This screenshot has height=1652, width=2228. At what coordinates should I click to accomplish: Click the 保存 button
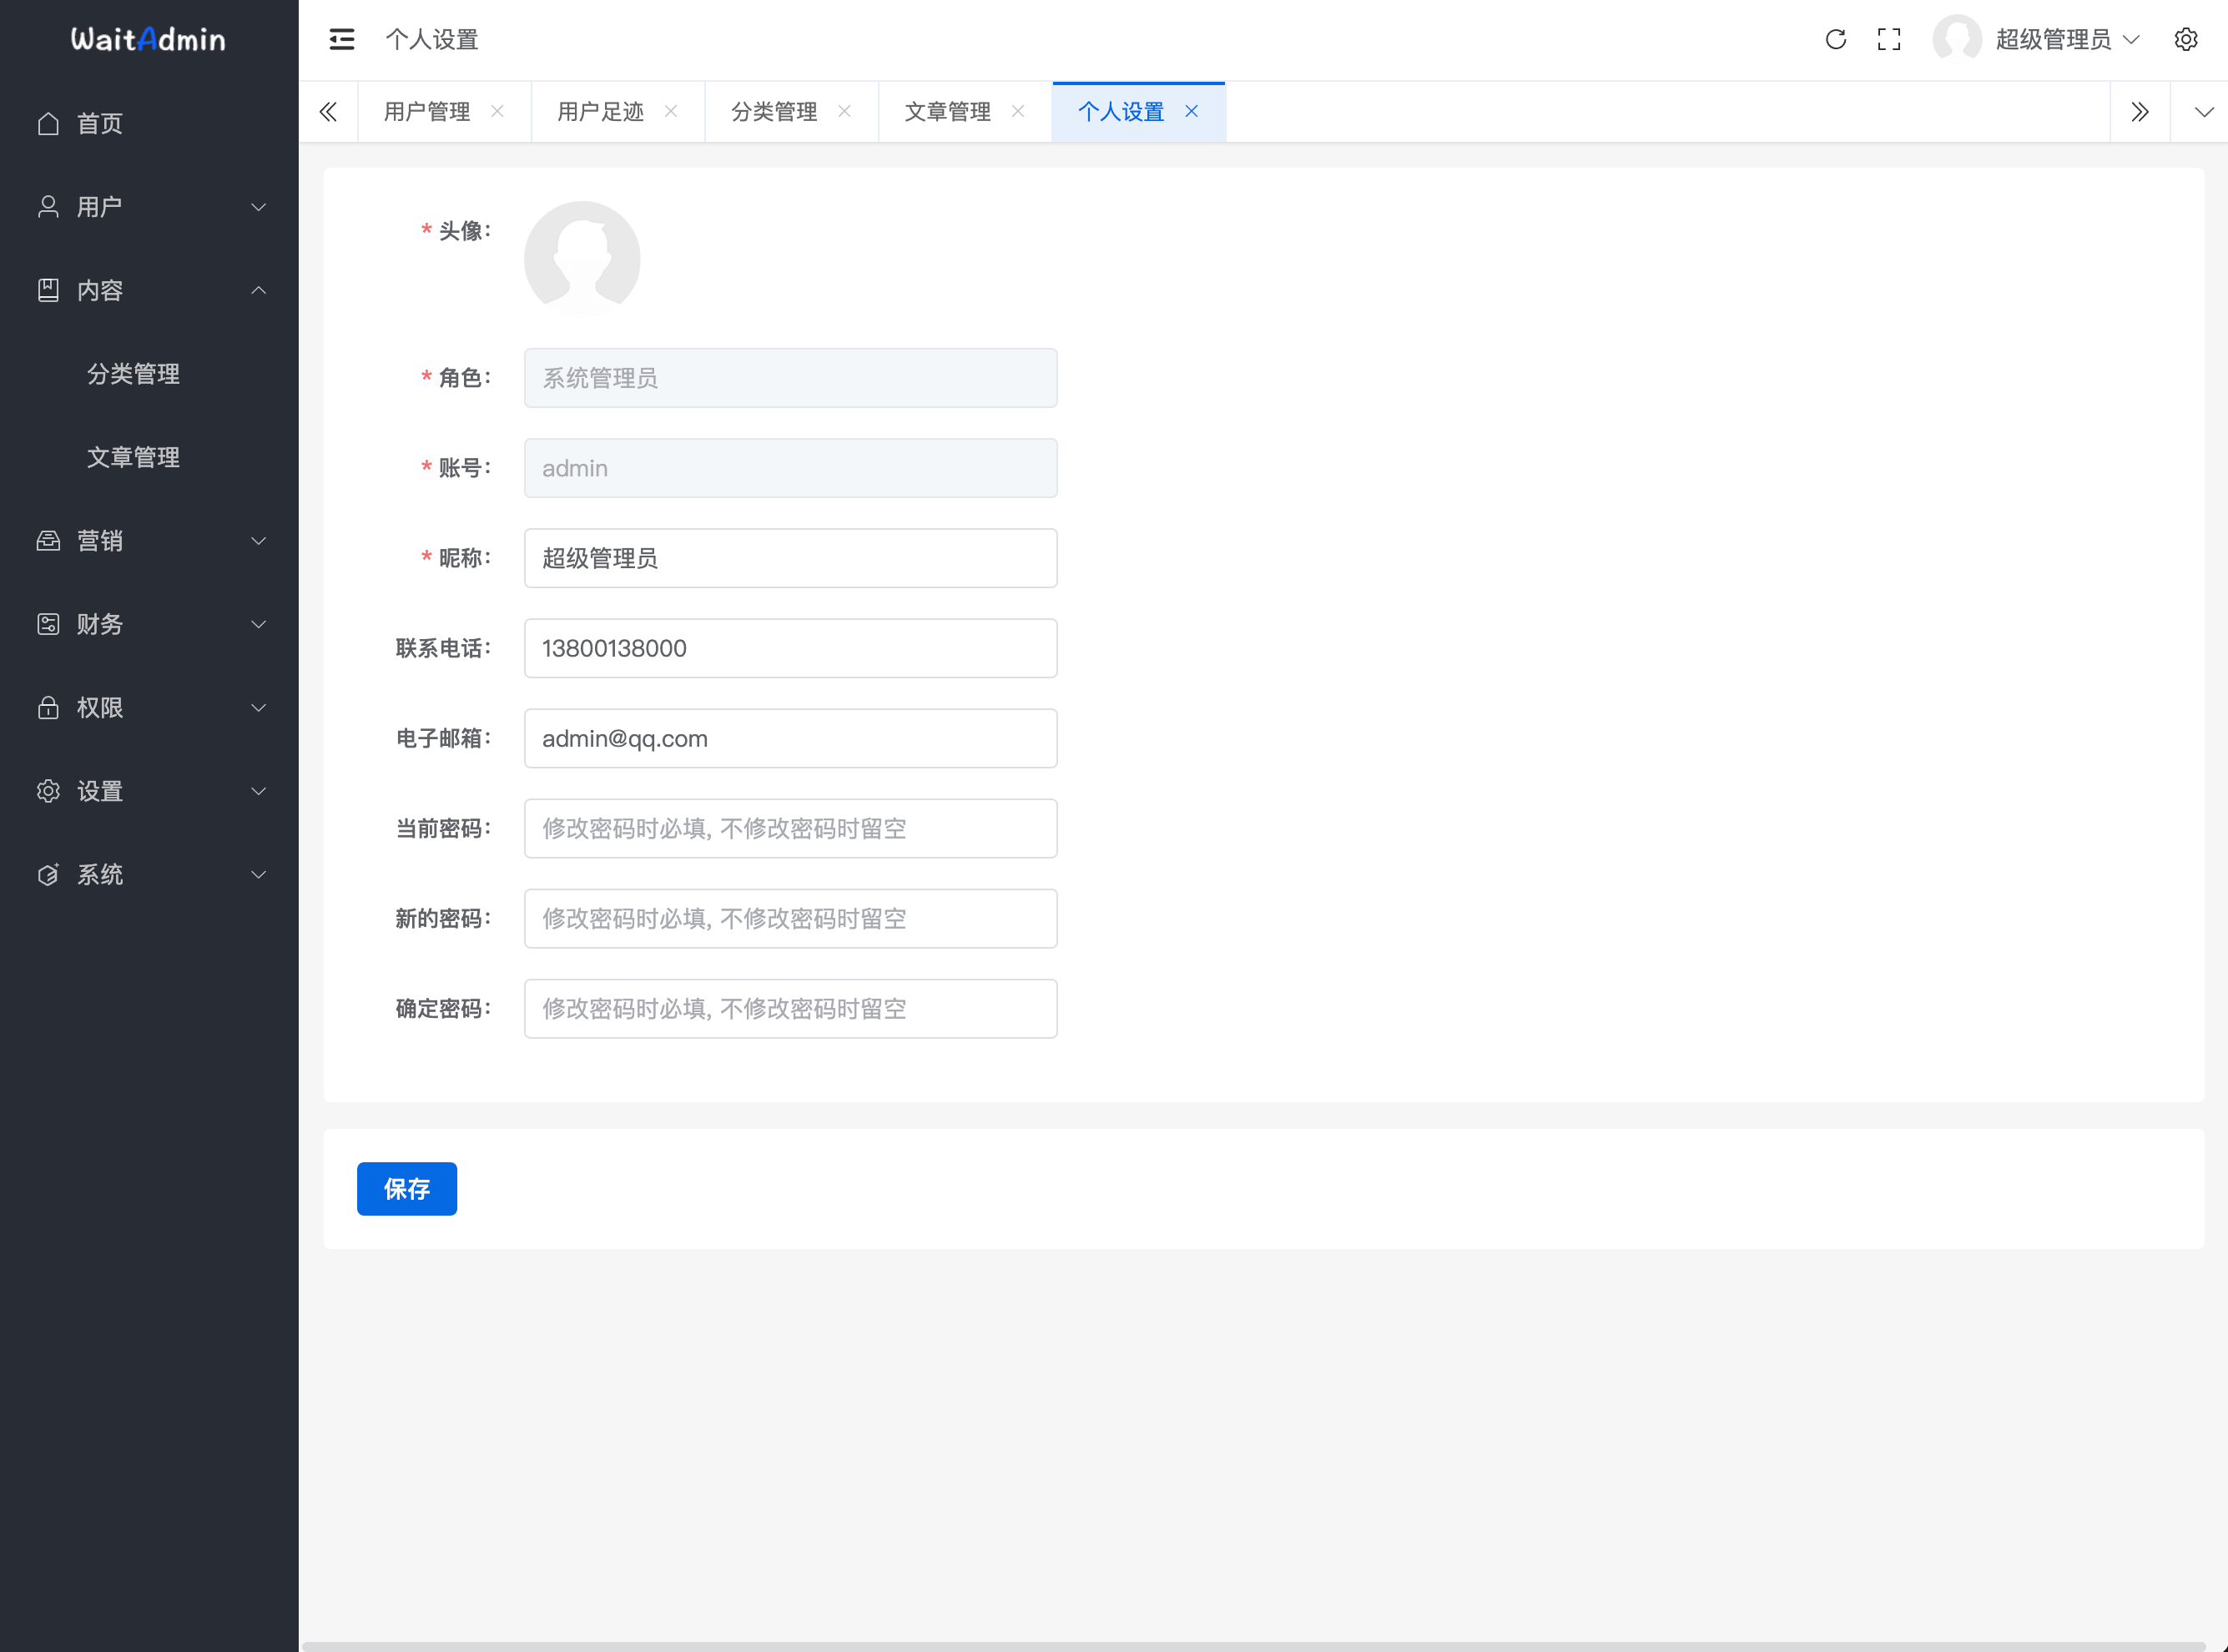click(x=406, y=1188)
